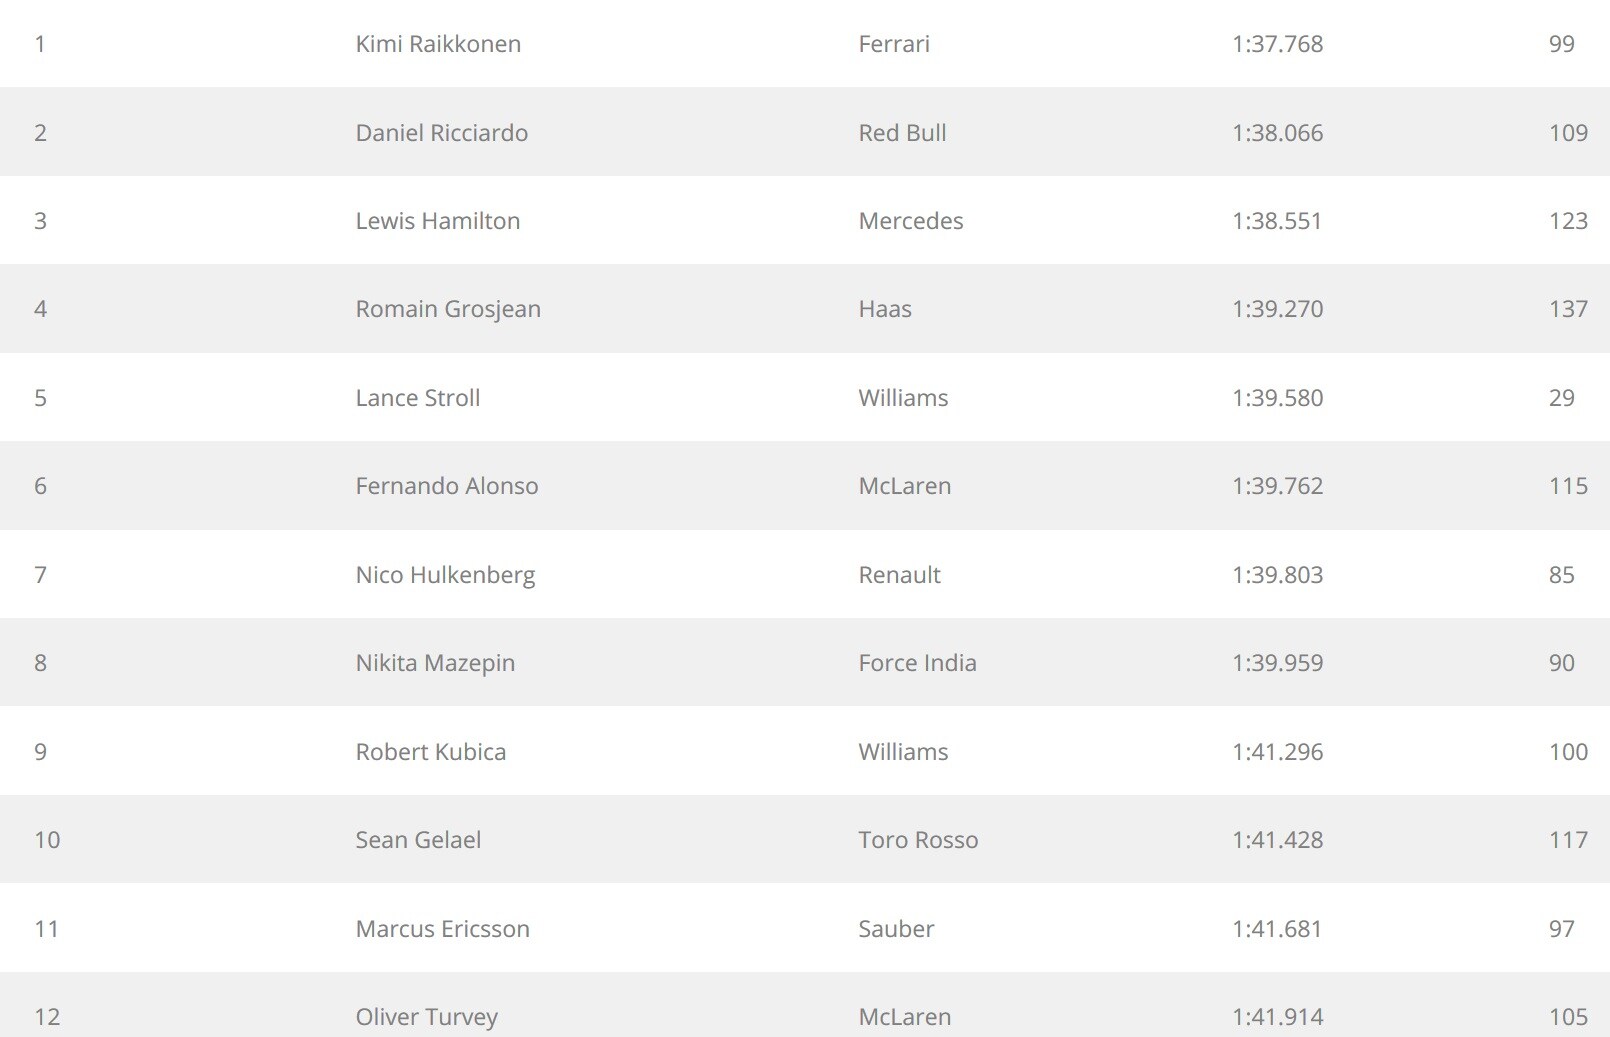Select Oliver Turvey in row 12
This screenshot has height=1037, width=1610.
click(x=427, y=1017)
